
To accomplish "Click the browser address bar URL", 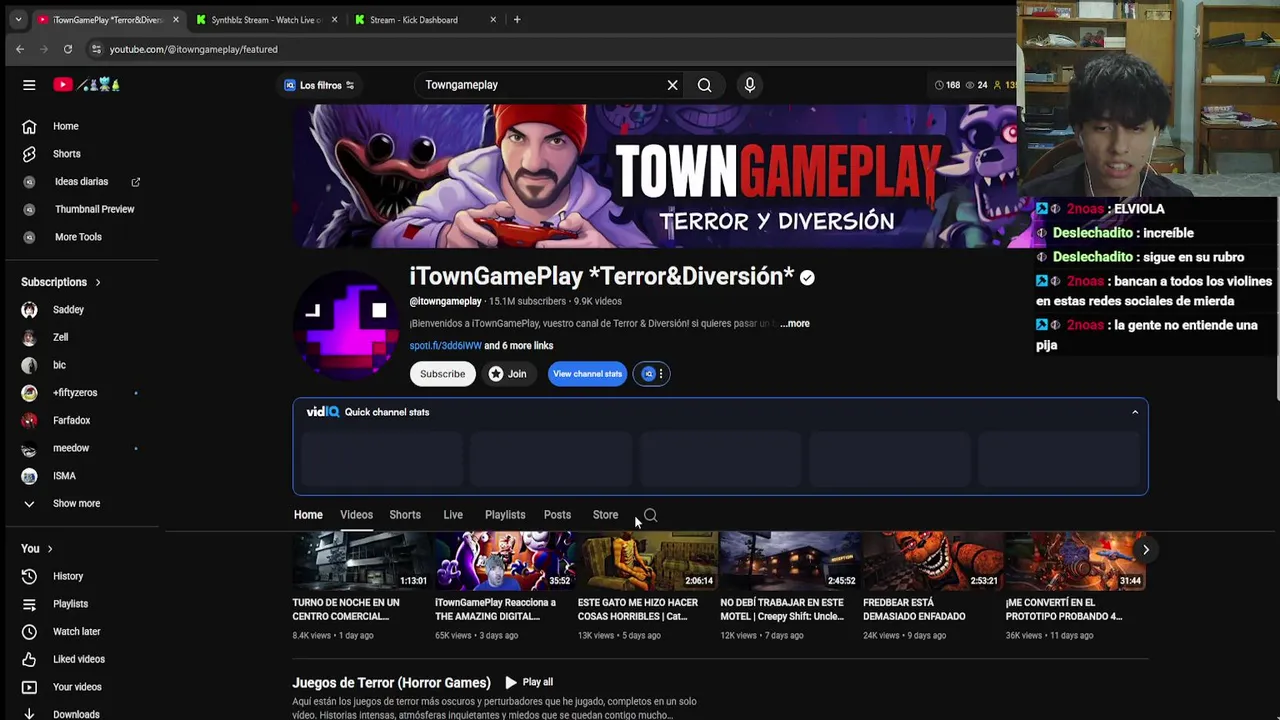I will (193, 49).
